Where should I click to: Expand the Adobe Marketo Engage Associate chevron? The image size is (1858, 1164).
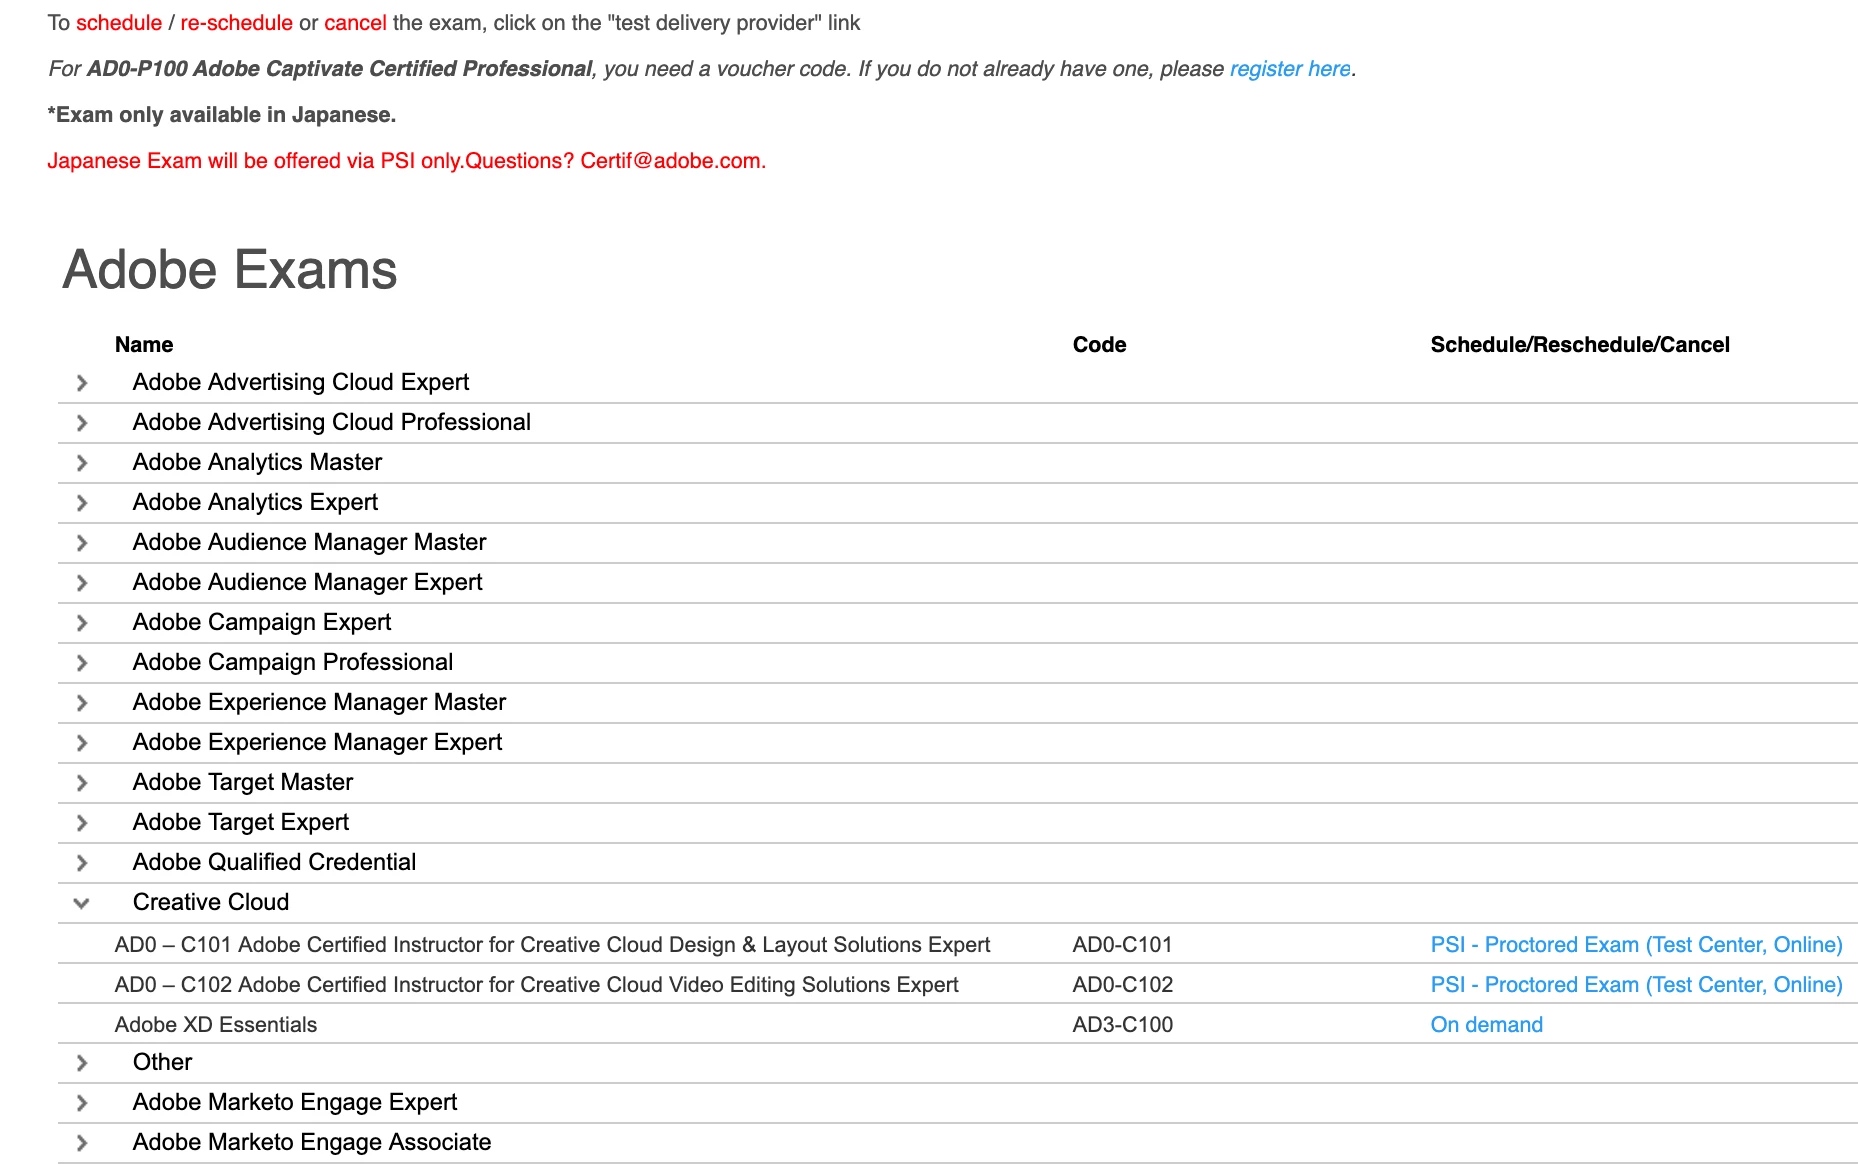82,1143
